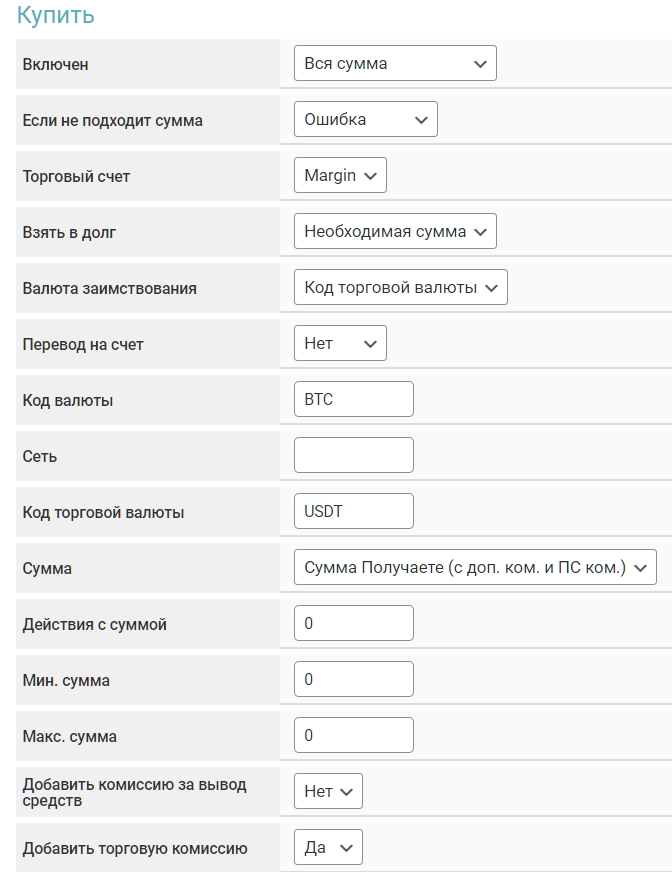The width and height of the screenshot is (672, 872).
Task: Expand Добавить комиссию за вывод средств dropdown
Action: [328, 792]
